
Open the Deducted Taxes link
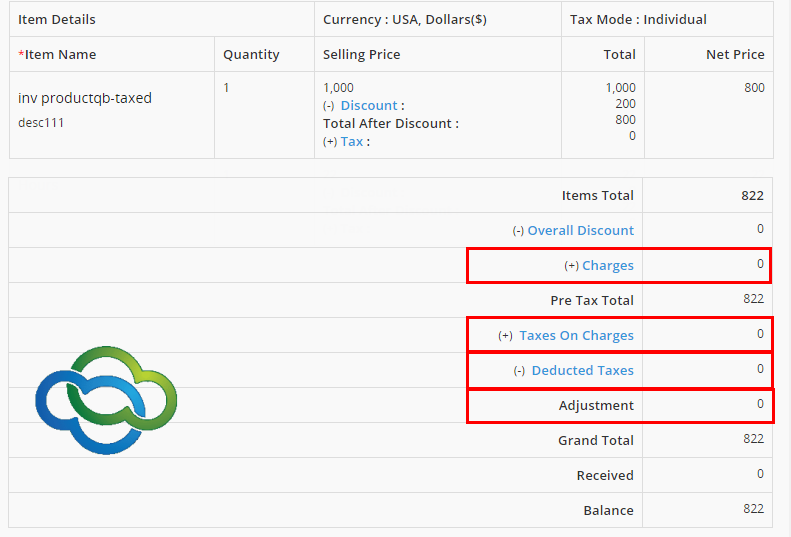pos(583,370)
